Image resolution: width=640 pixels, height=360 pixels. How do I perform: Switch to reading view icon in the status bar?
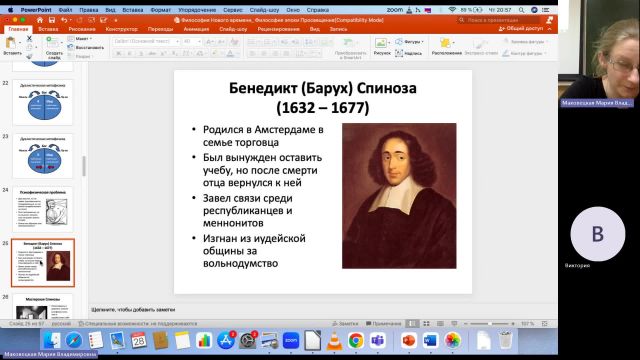(440, 324)
